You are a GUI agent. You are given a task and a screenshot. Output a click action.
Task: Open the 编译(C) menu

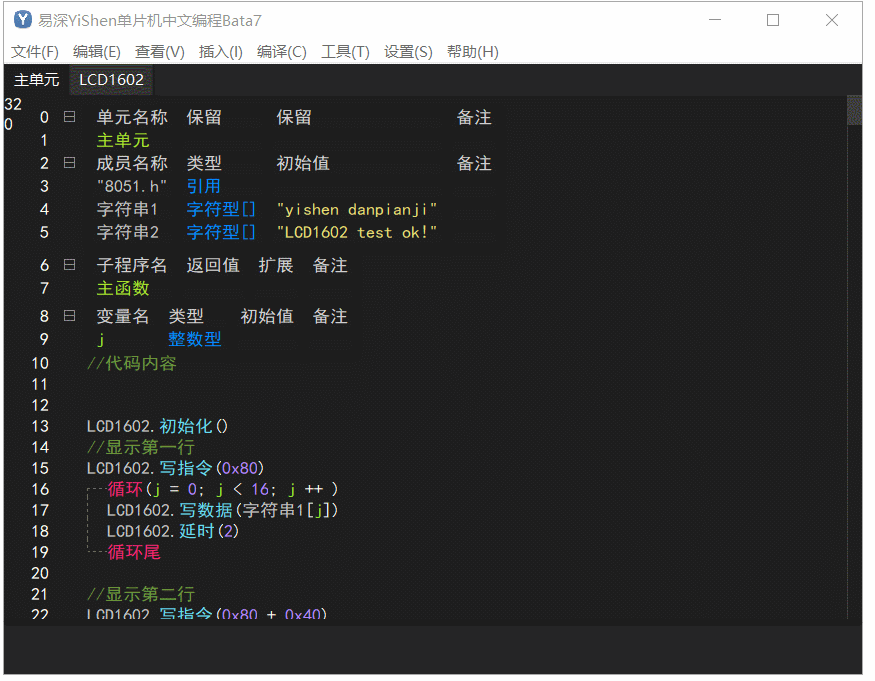pyautogui.click(x=281, y=52)
